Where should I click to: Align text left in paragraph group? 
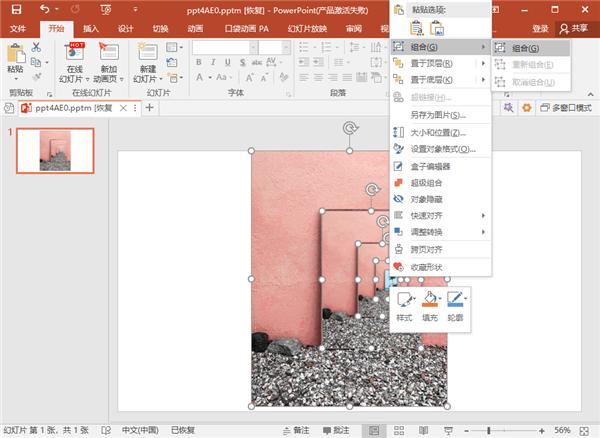(x=304, y=78)
